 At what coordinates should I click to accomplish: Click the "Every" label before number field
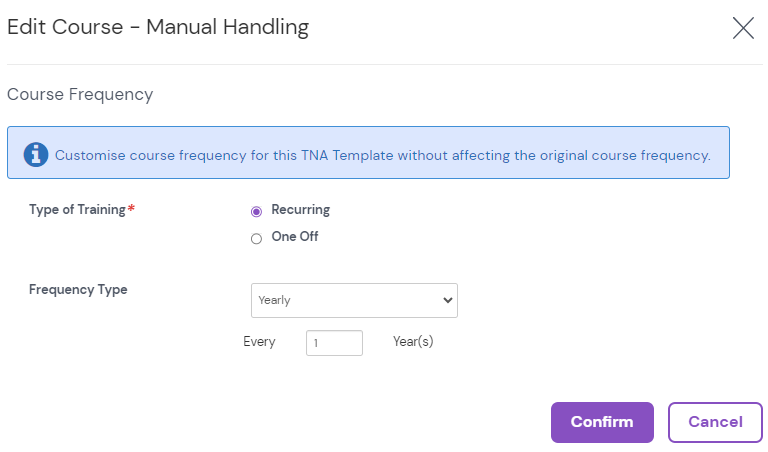pos(259,342)
